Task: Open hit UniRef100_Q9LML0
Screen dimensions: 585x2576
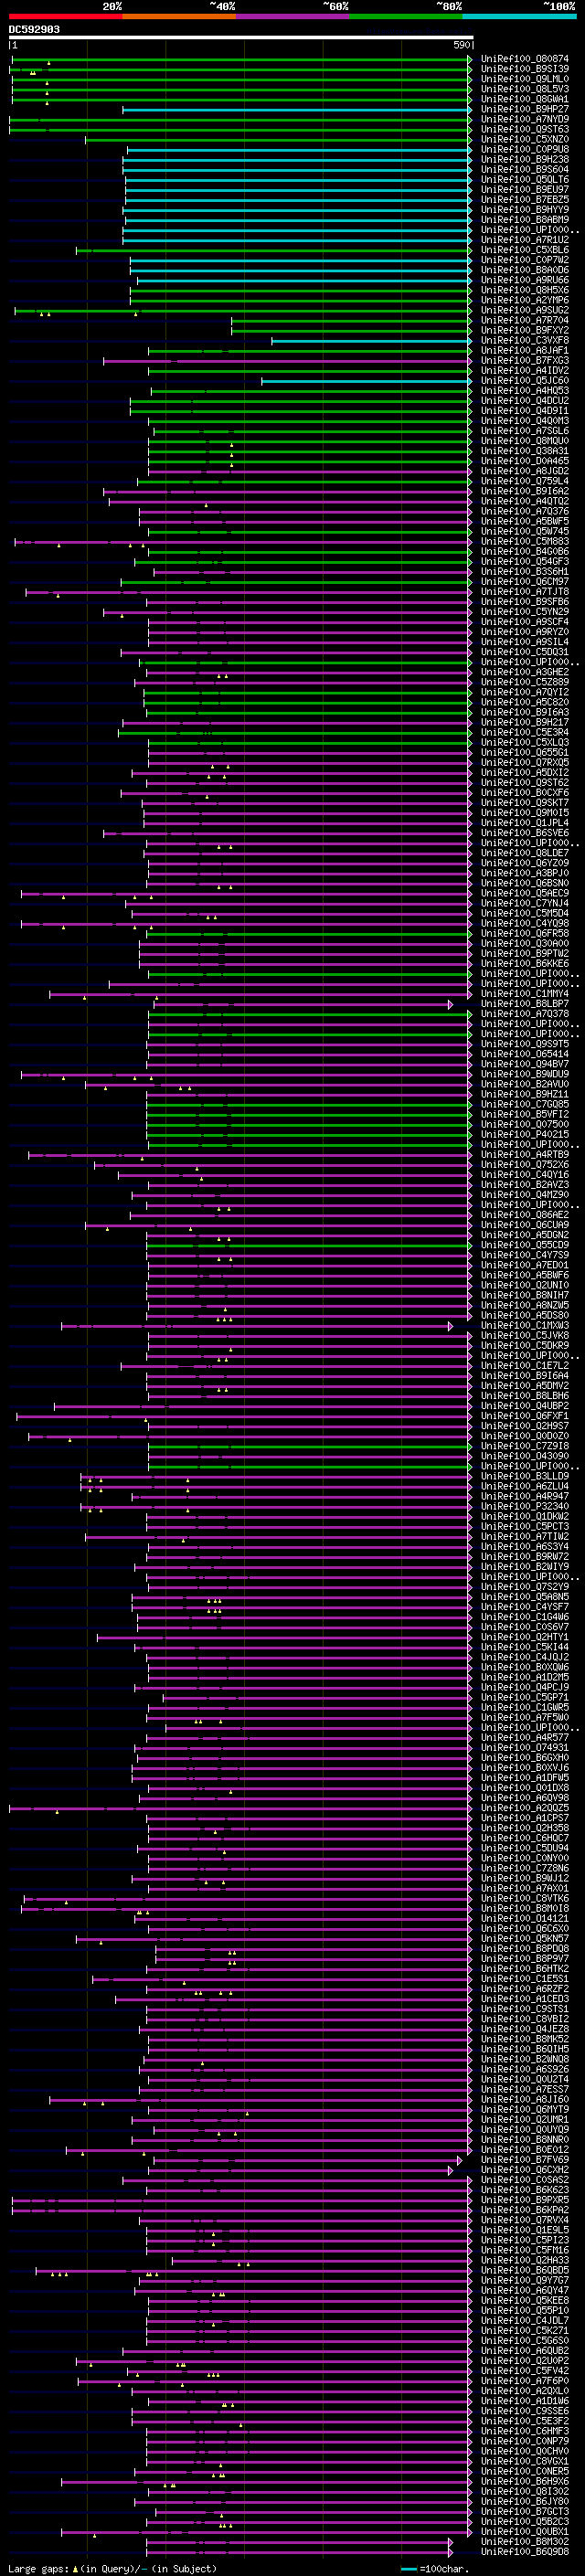Action: 525,79
